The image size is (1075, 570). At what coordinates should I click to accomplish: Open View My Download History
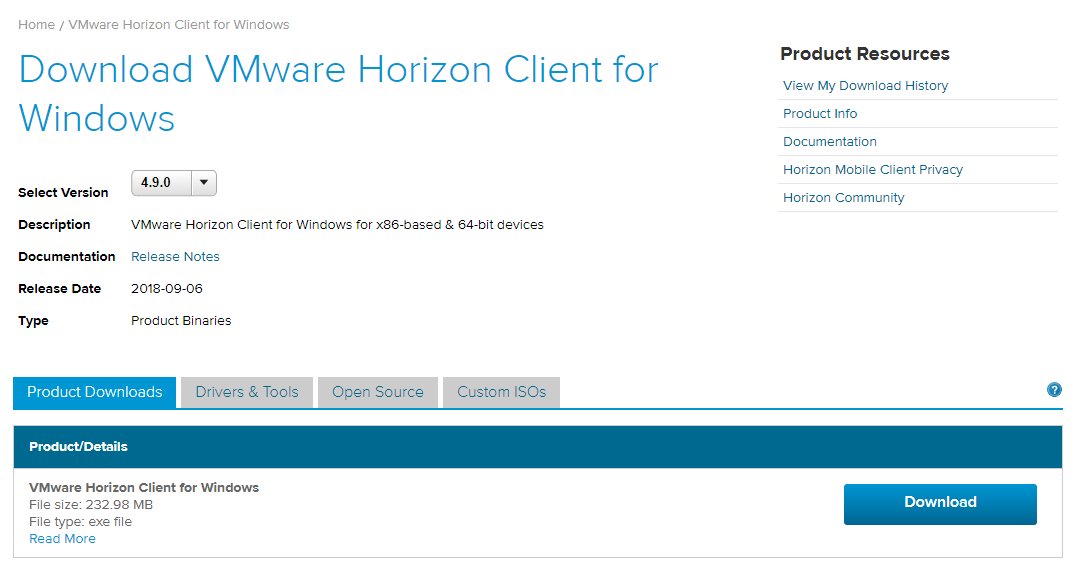[x=865, y=86]
